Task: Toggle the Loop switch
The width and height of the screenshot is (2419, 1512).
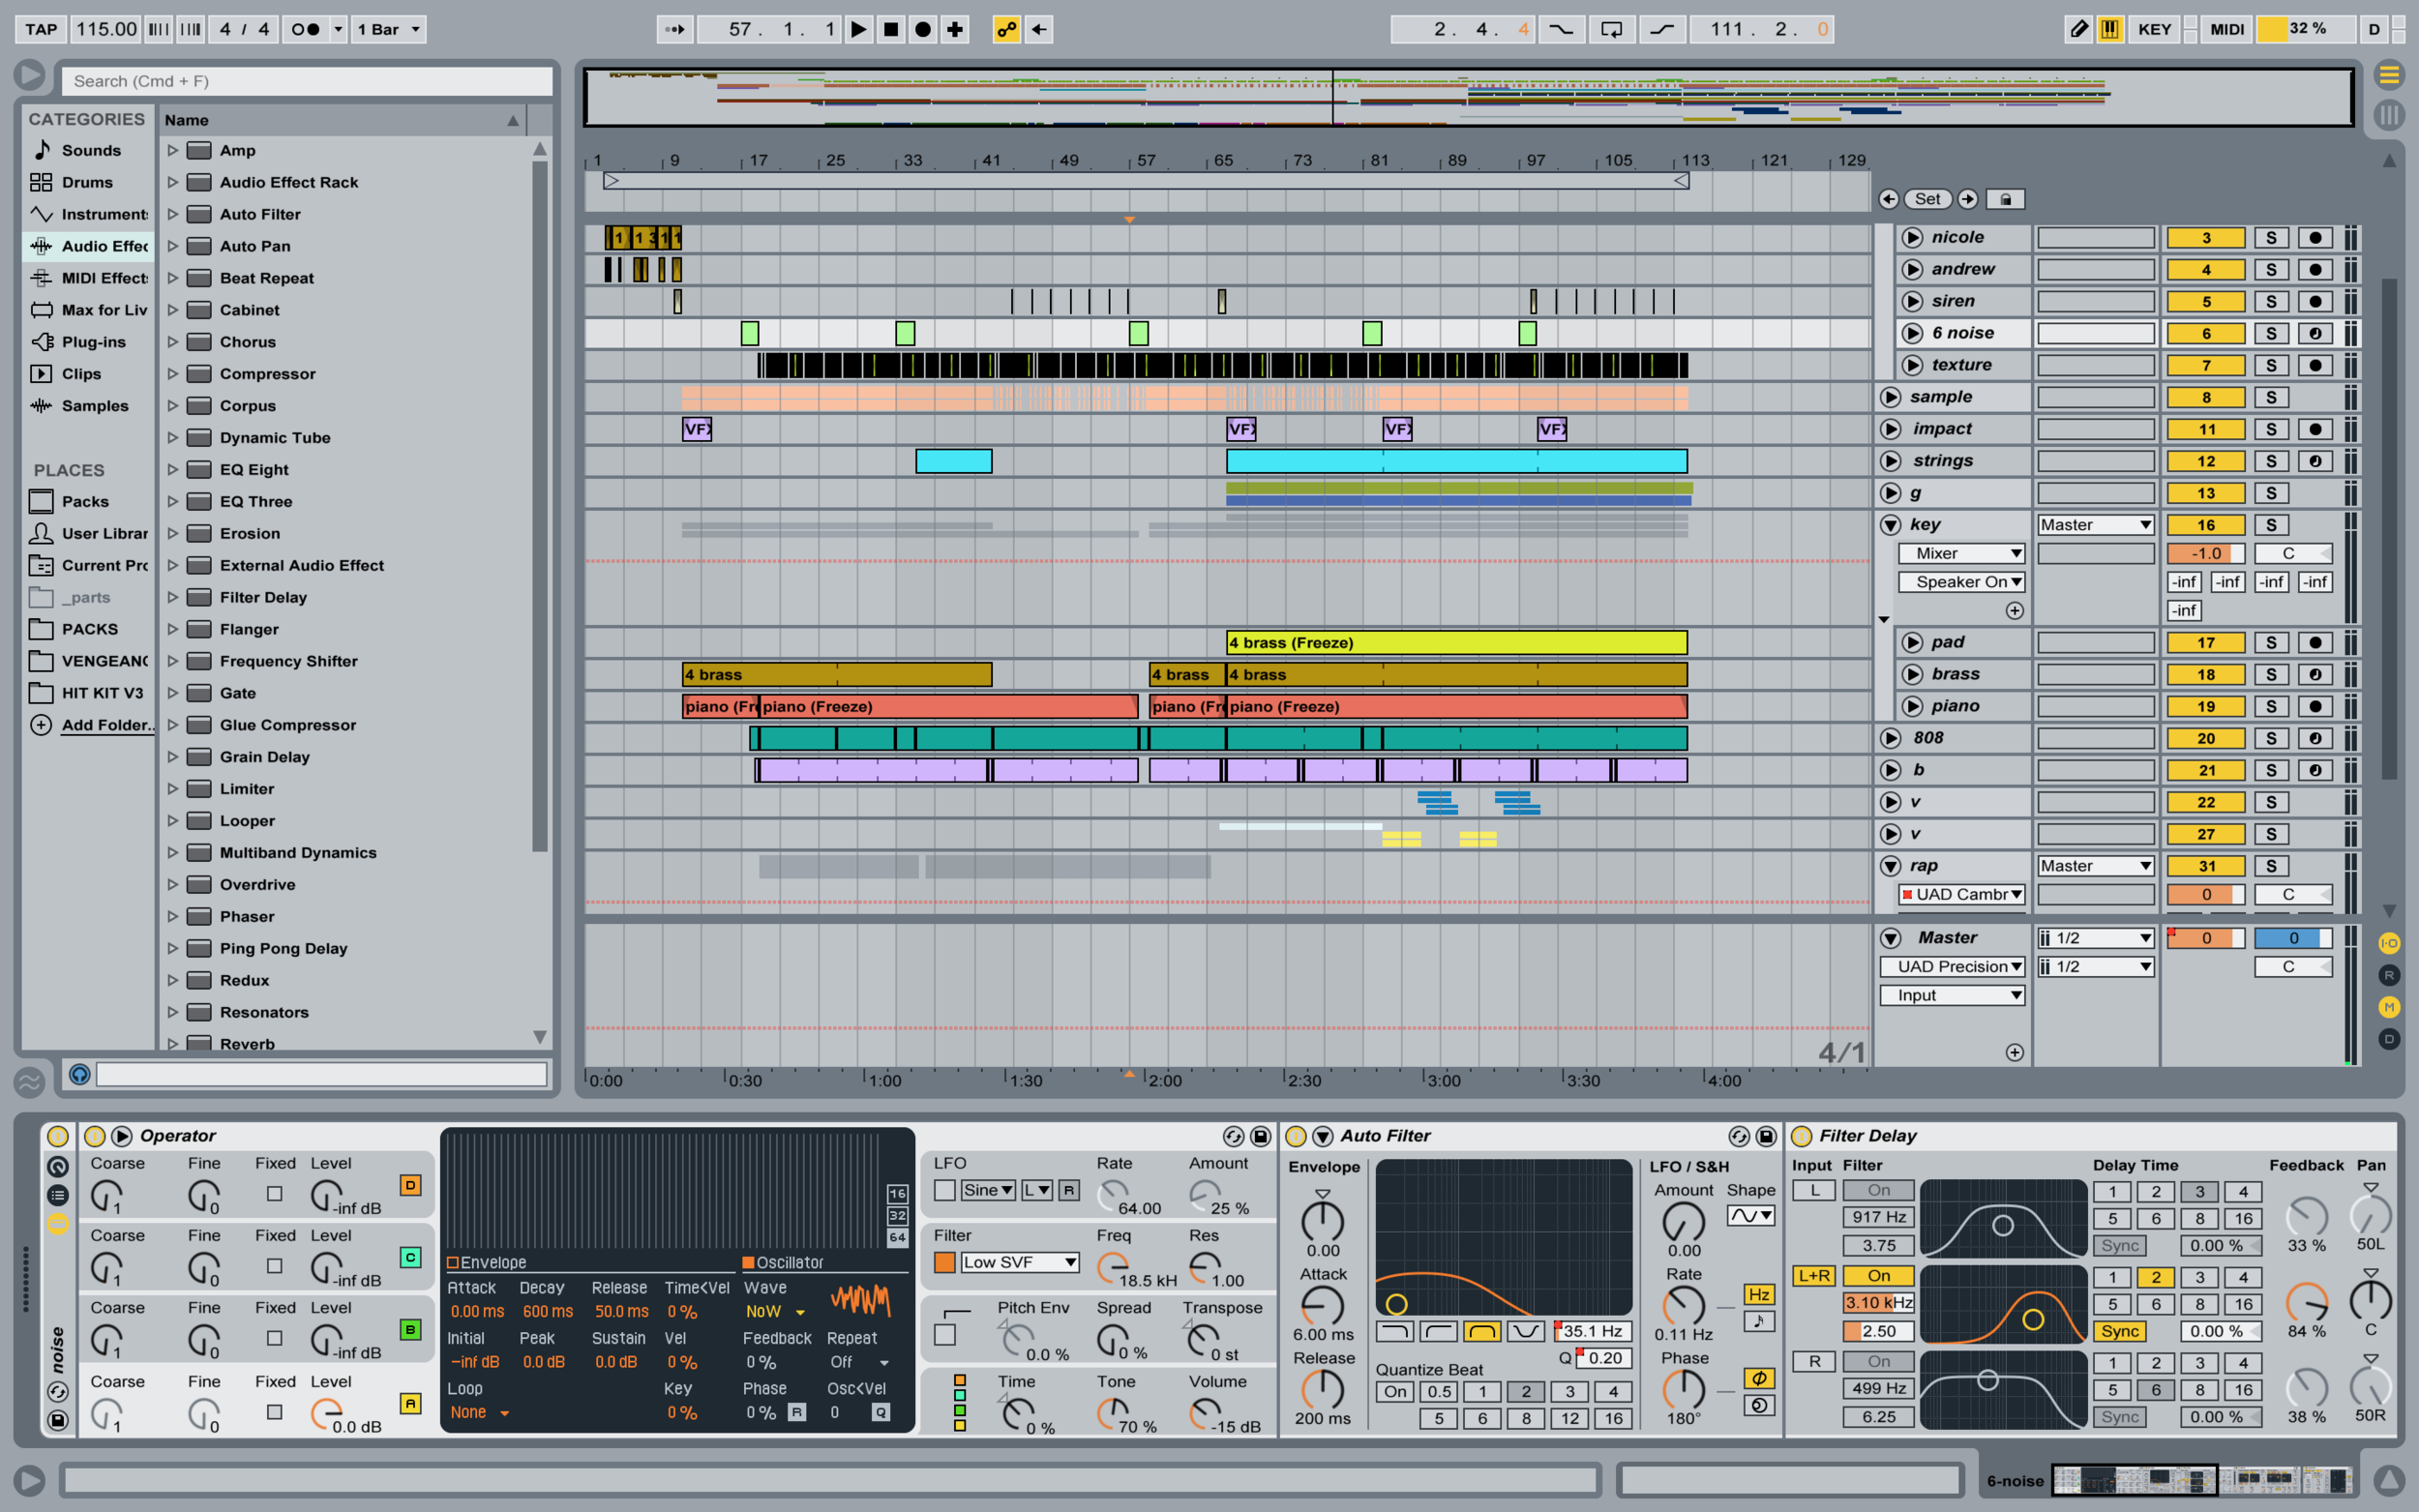Action: [x=1612, y=29]
